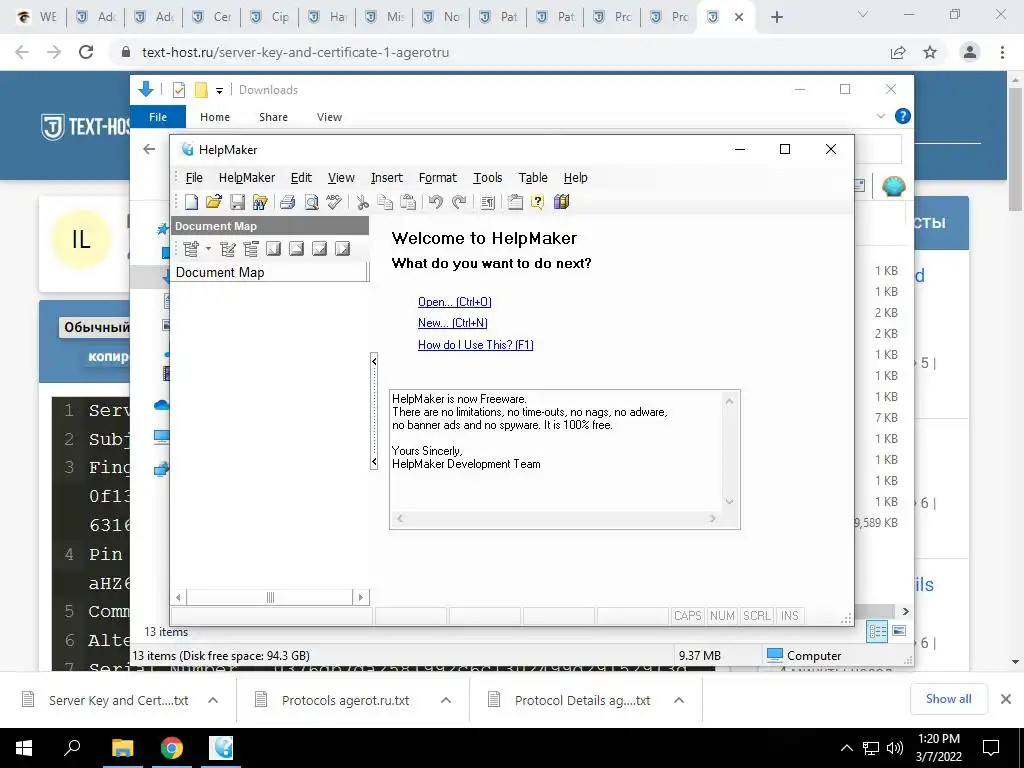Click the third Document Map tree icon
Screen dimensions: 1024x768
251,249
